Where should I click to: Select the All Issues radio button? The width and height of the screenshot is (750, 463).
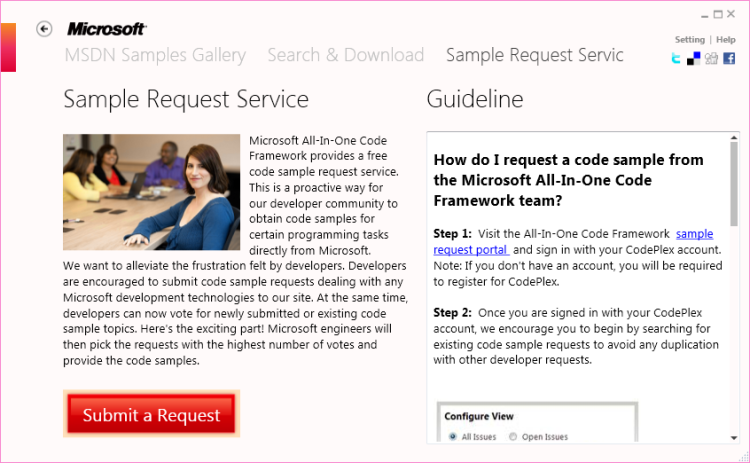452,436
